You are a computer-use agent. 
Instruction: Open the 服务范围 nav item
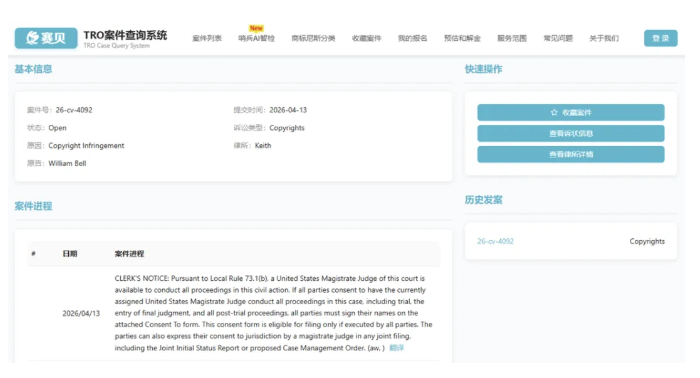coord(512,38)
